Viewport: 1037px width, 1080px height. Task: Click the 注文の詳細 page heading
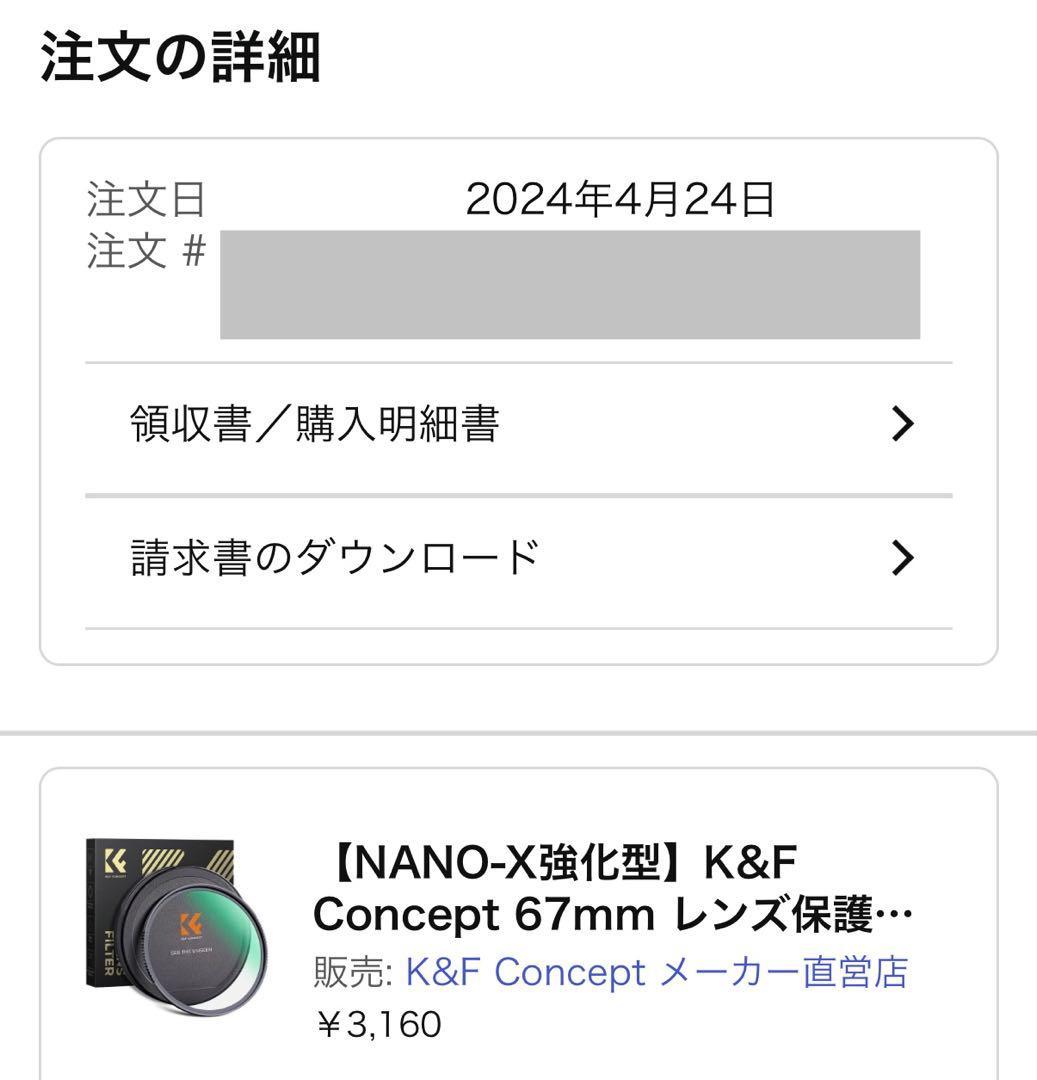click(x=180, y=59)
